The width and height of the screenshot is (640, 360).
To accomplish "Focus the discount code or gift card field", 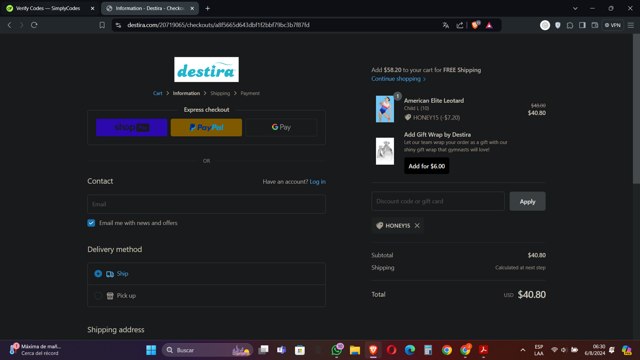I will [x=438, y=201].
